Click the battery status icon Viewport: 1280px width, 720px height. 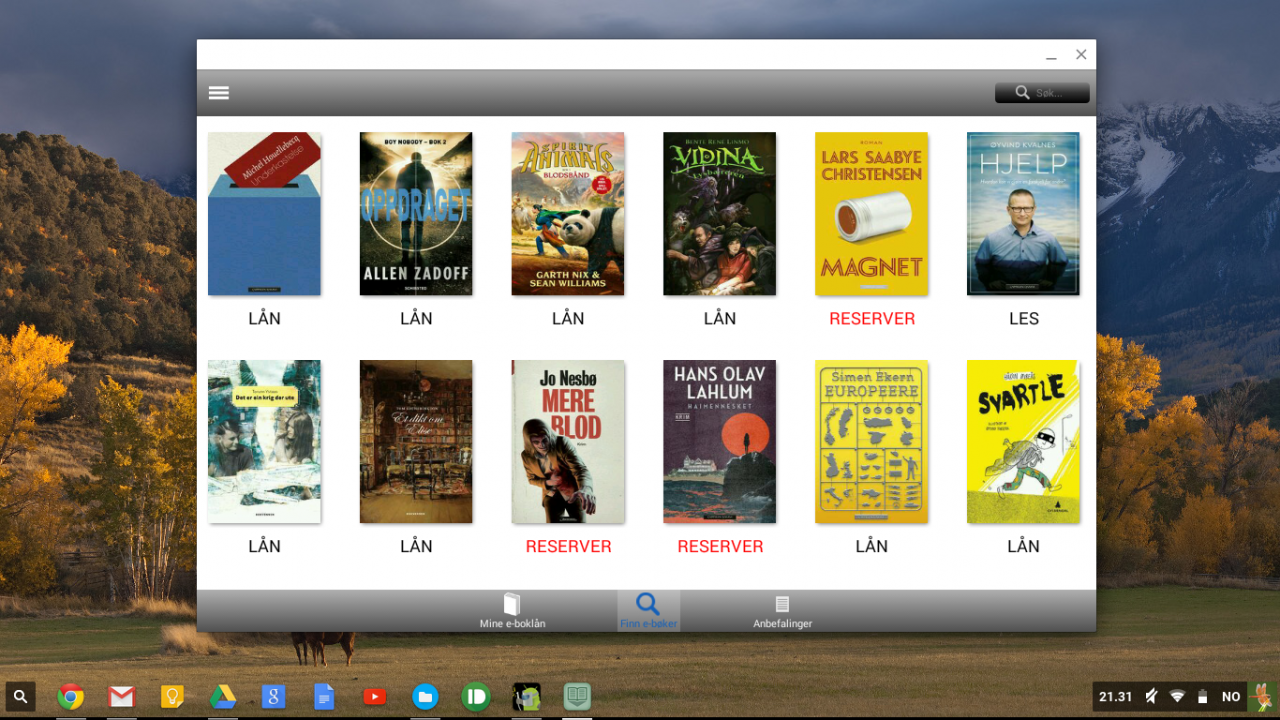1202,697
